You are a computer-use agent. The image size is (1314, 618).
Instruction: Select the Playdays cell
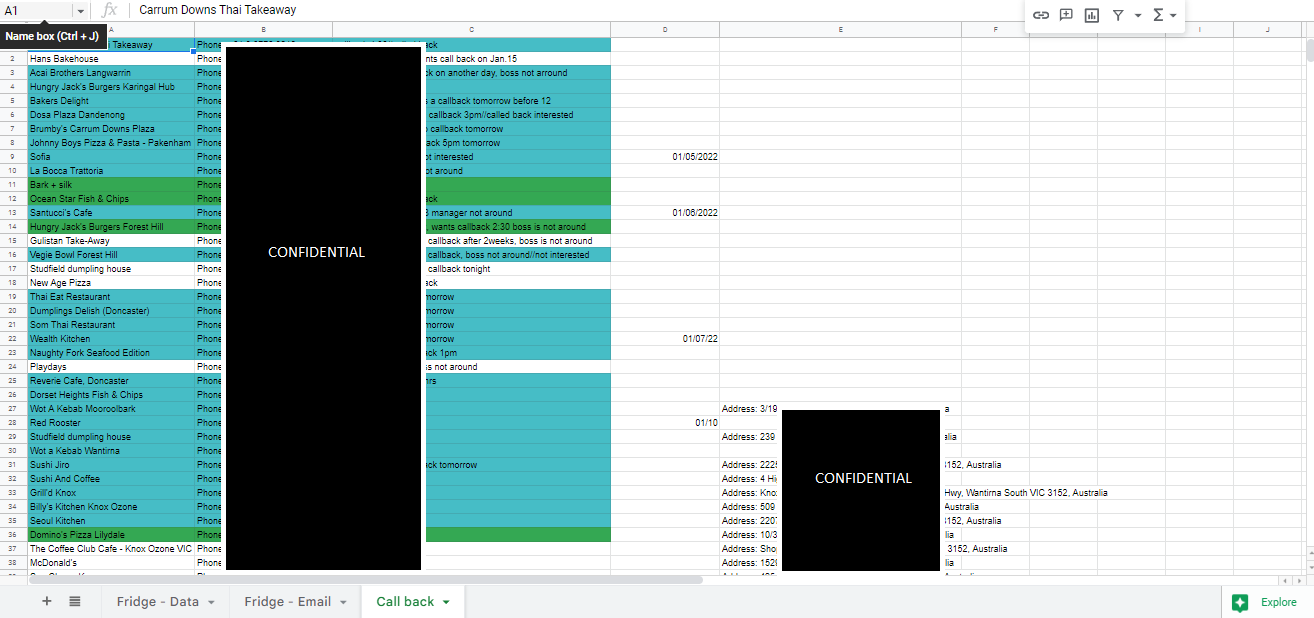pyautogui.click(x=110, y=367)
